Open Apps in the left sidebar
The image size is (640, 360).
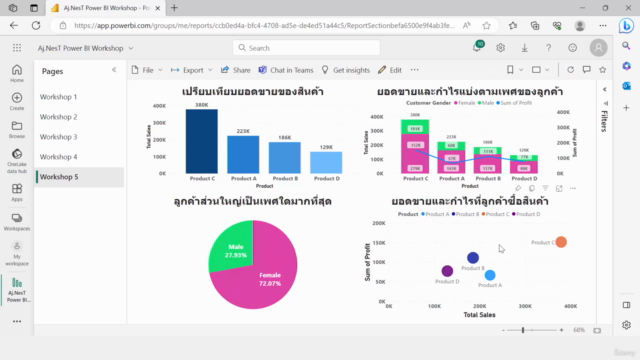[x=17, y=193]
